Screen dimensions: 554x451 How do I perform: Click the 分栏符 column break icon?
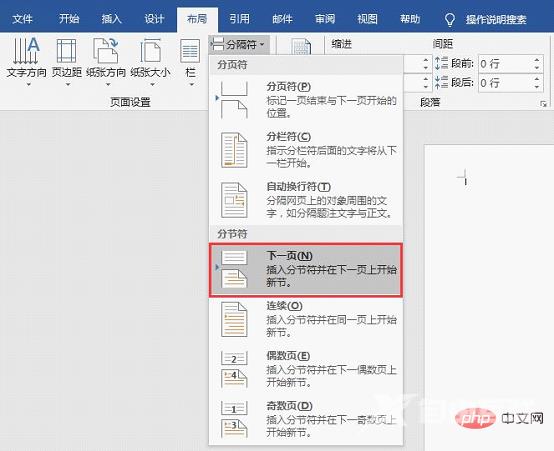tap(234, 150)
